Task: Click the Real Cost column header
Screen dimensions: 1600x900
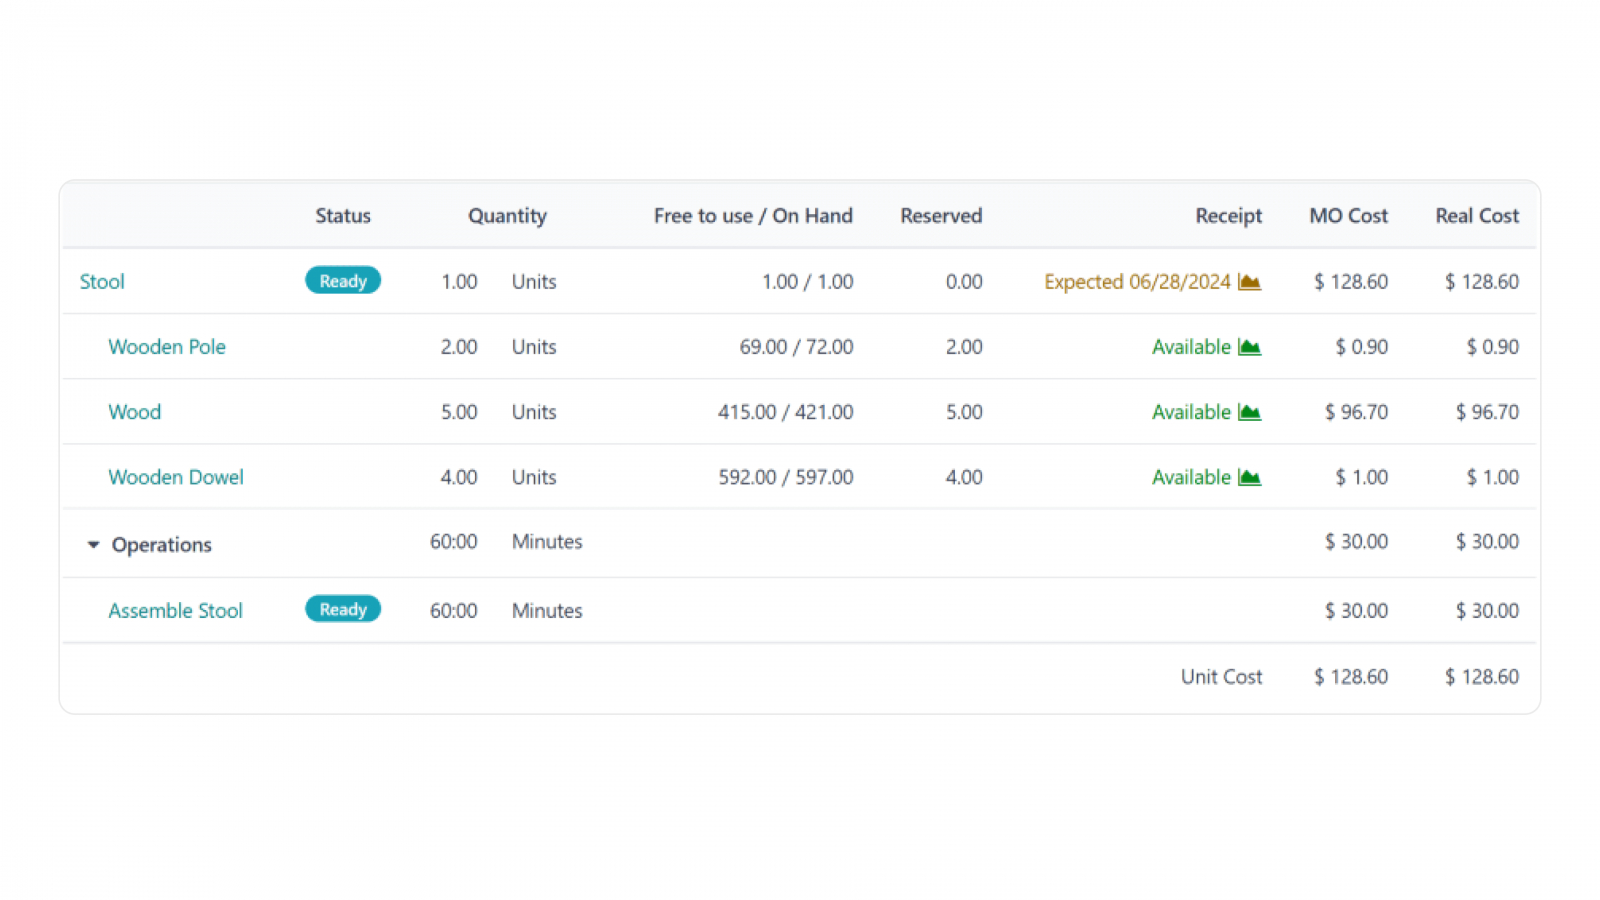Action: coord(1477,216)
